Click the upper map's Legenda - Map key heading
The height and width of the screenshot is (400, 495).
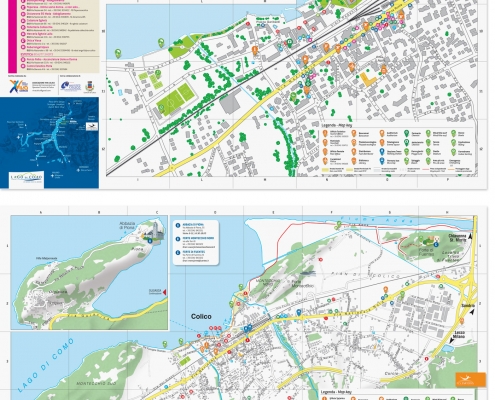pyautogui.click(x=336, y=125)
